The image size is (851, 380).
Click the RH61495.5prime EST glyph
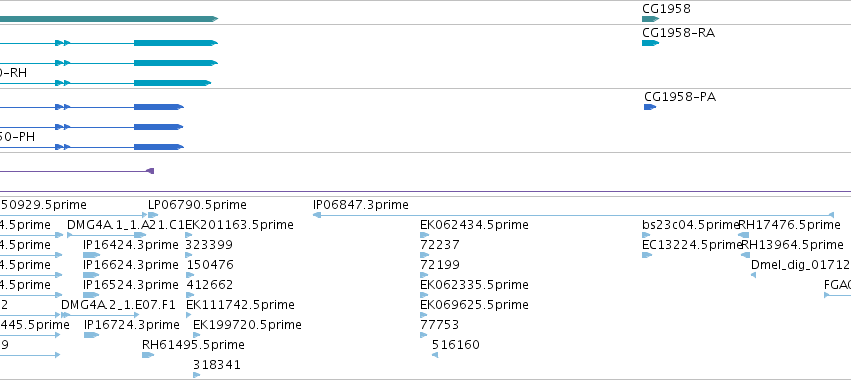click(148, 355)
